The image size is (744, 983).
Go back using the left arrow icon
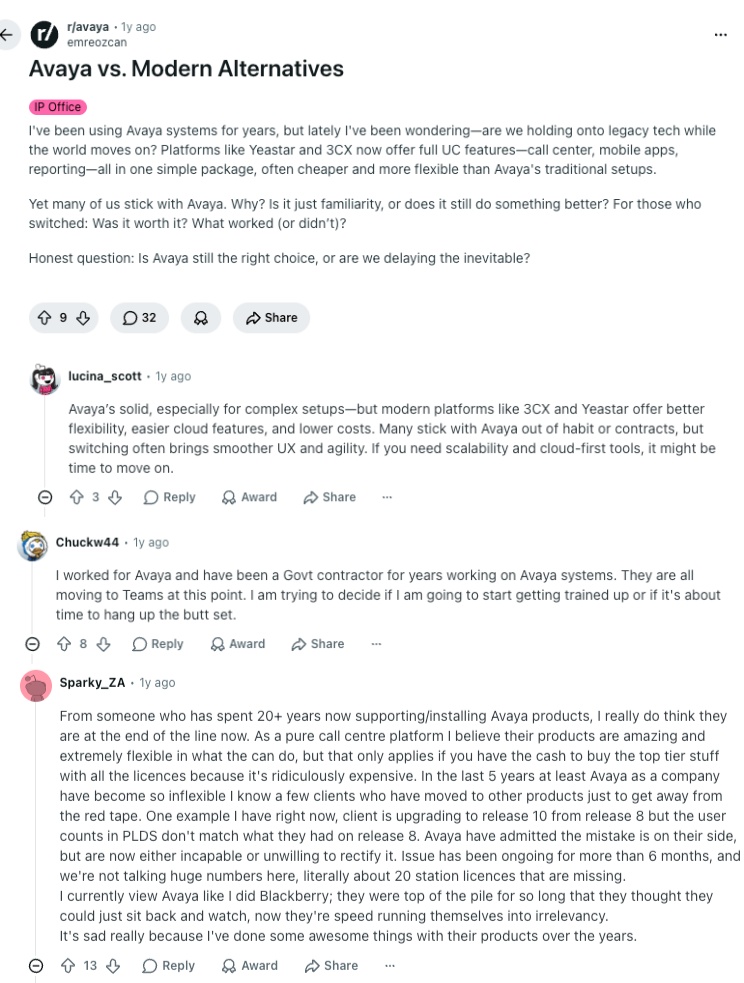[6, 34]
